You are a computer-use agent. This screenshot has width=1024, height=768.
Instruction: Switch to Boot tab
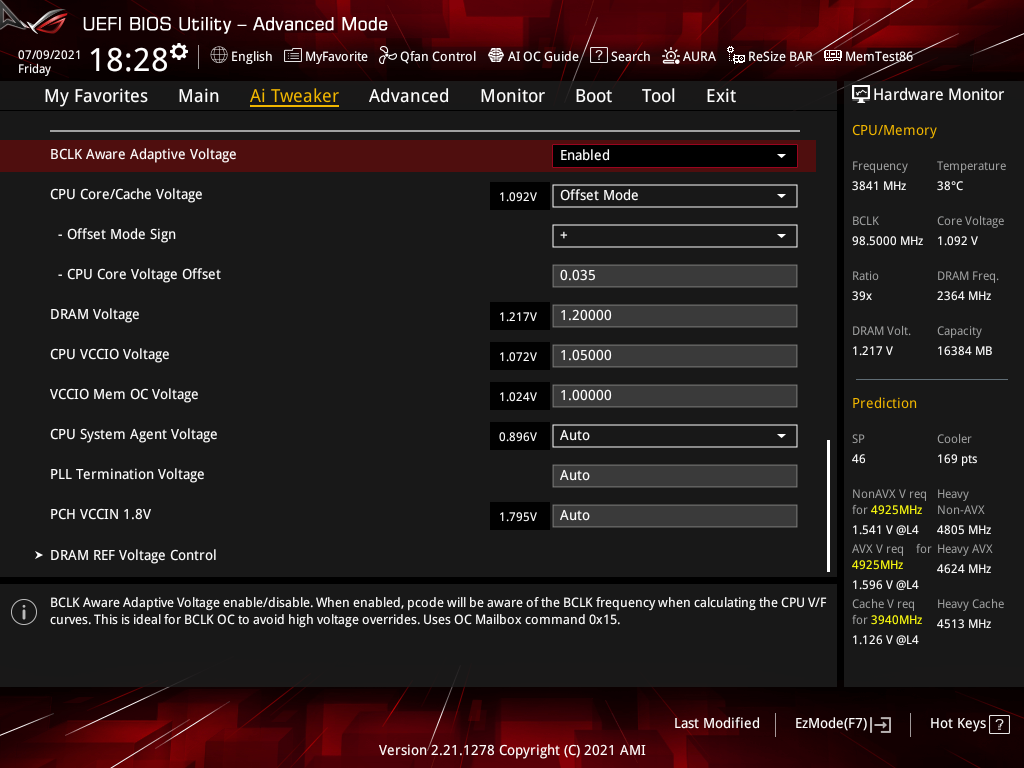[x=593, y=96]
